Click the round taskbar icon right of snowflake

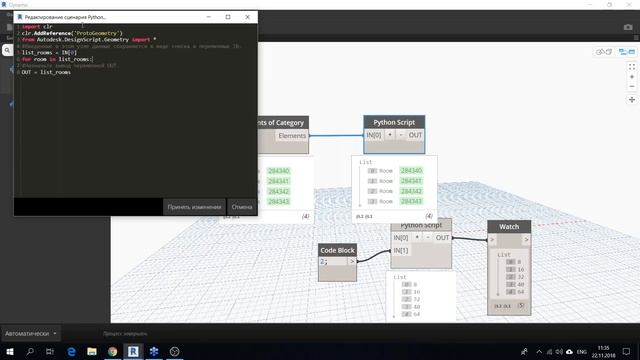(174, 351)
